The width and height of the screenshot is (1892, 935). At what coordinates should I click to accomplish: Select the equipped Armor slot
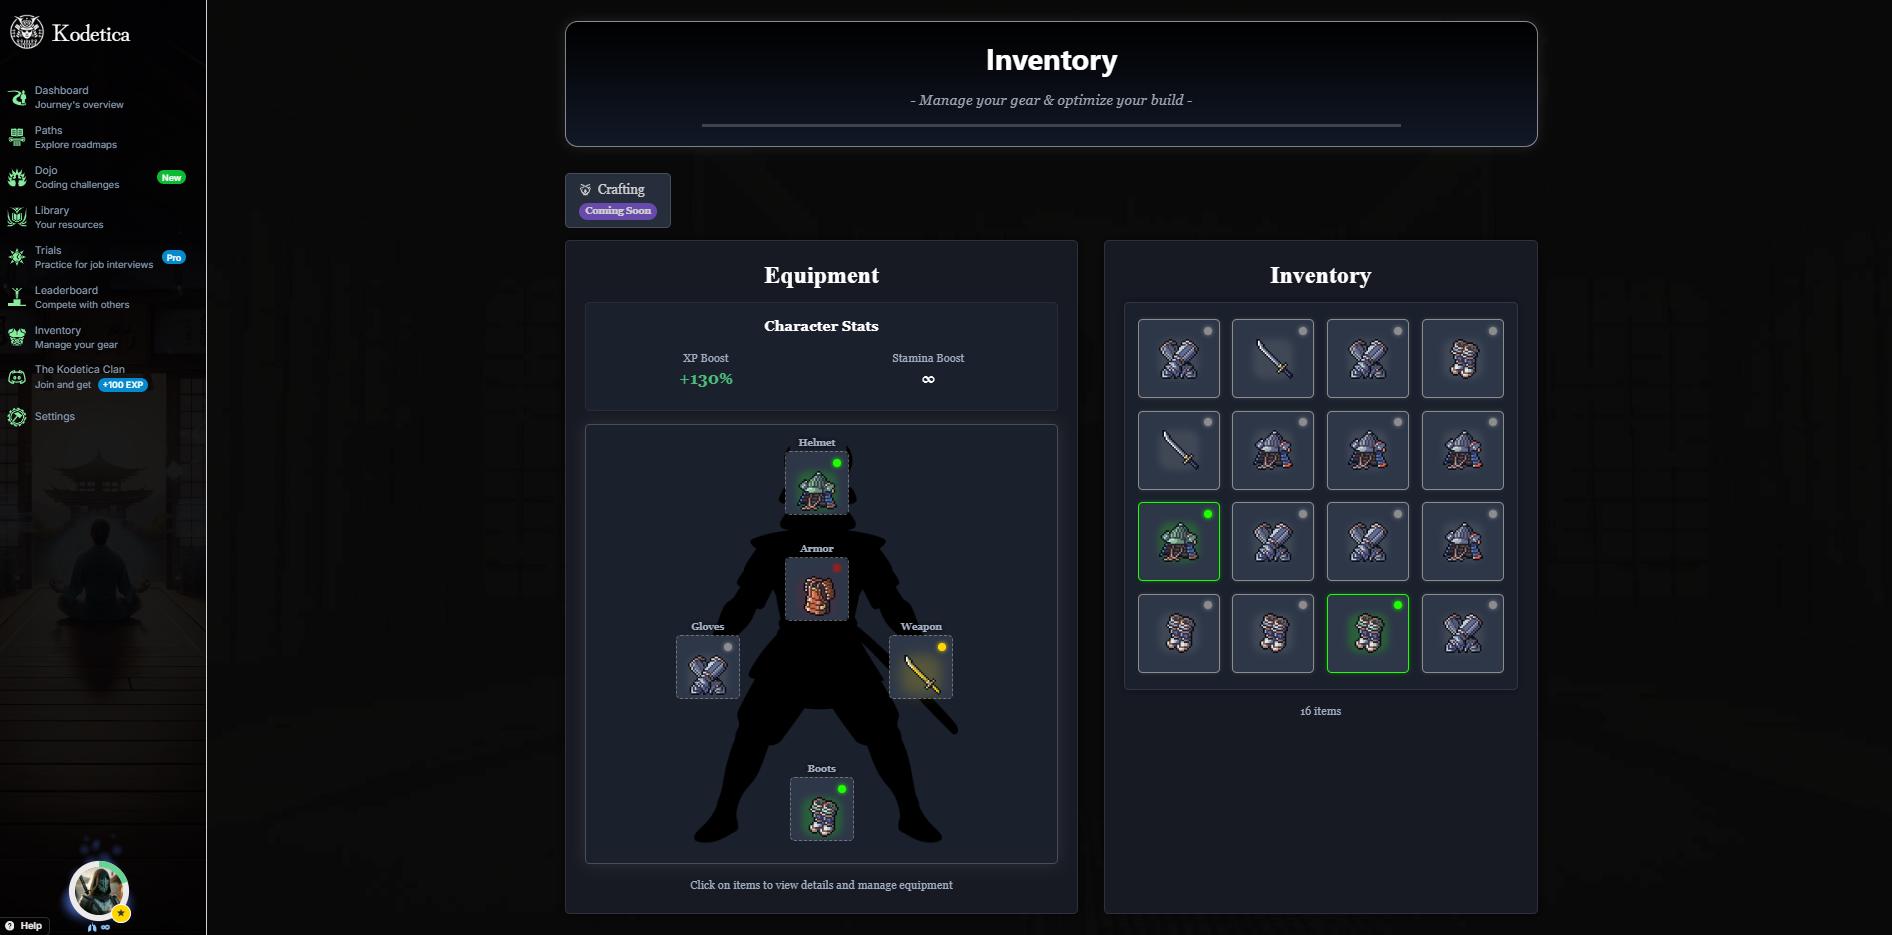coord(816,589)
